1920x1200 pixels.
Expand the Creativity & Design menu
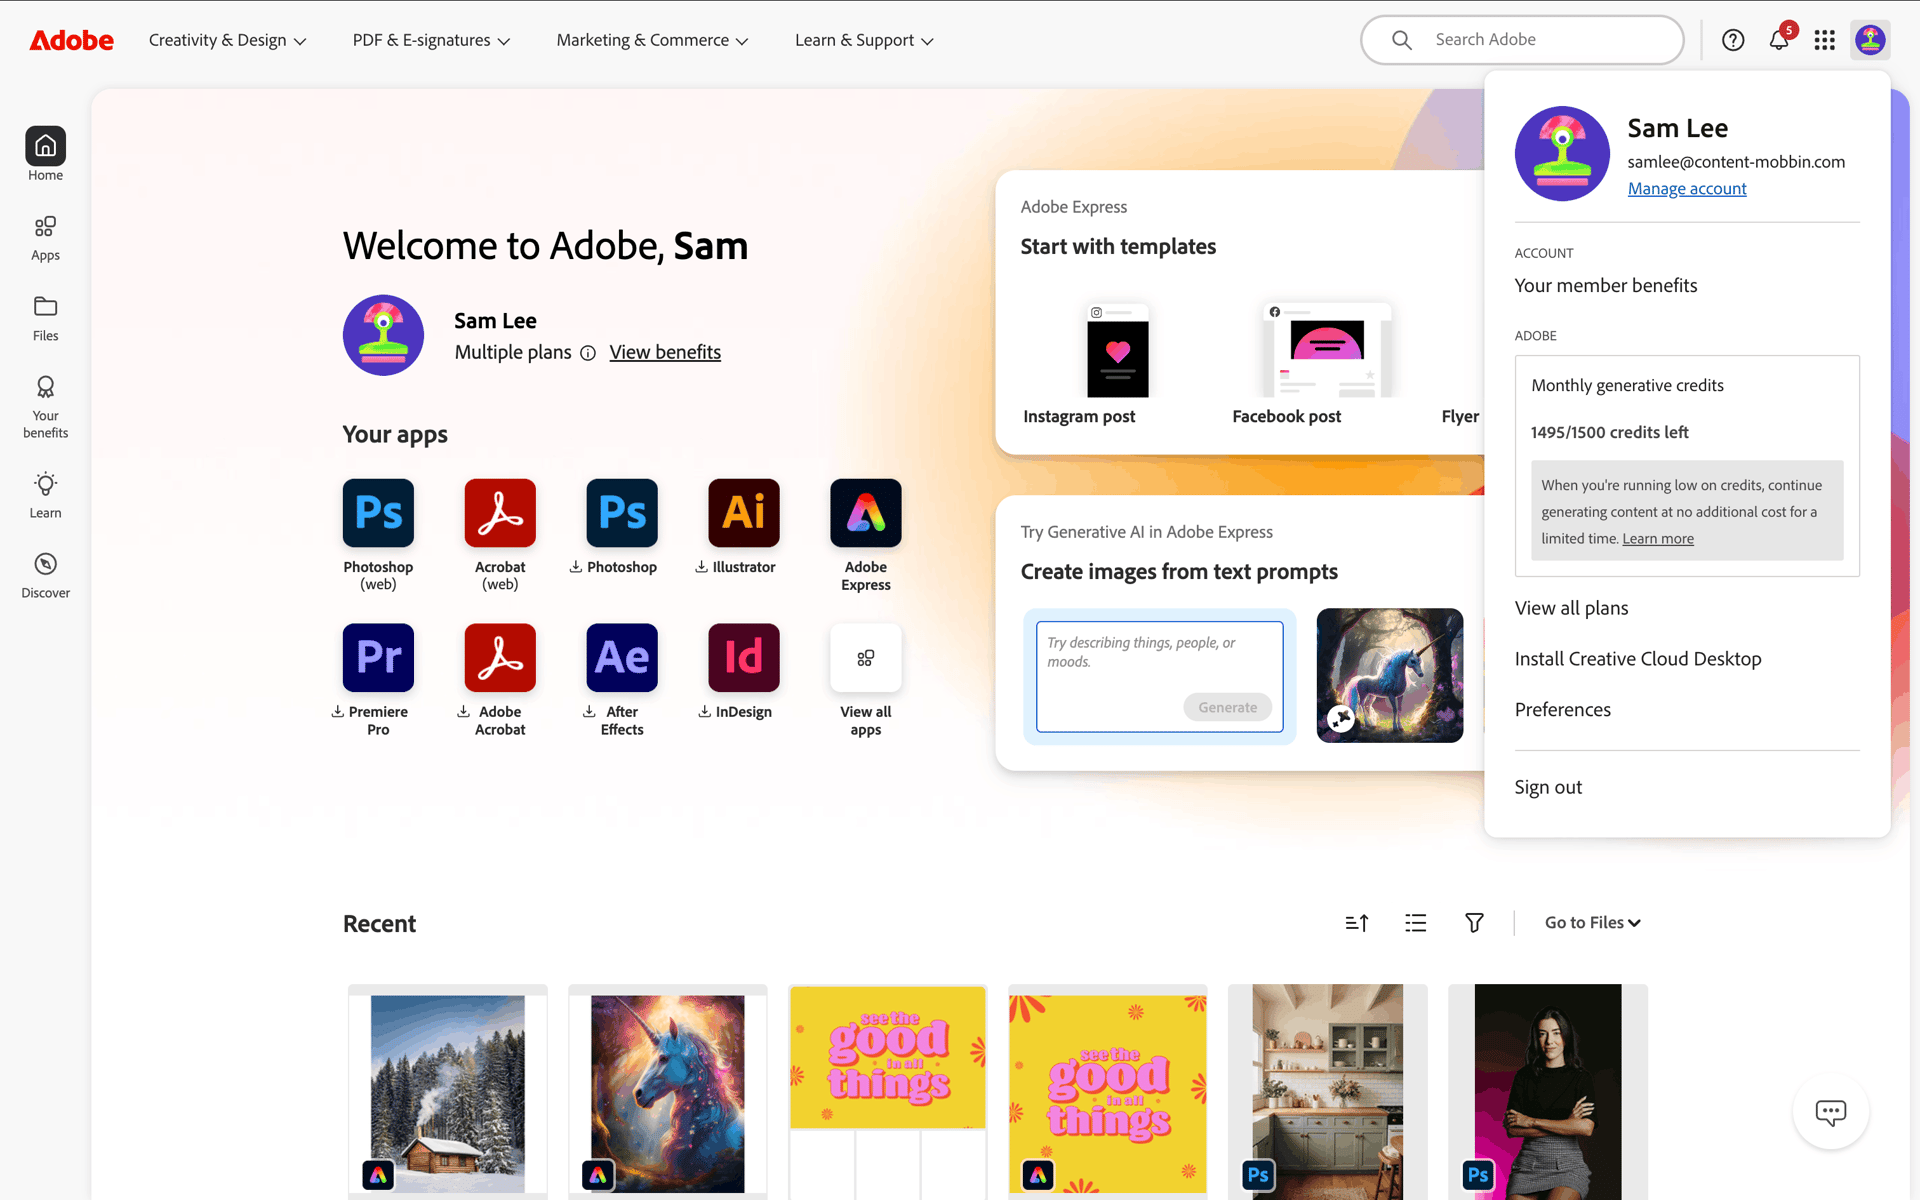click(x=228, y=40)
